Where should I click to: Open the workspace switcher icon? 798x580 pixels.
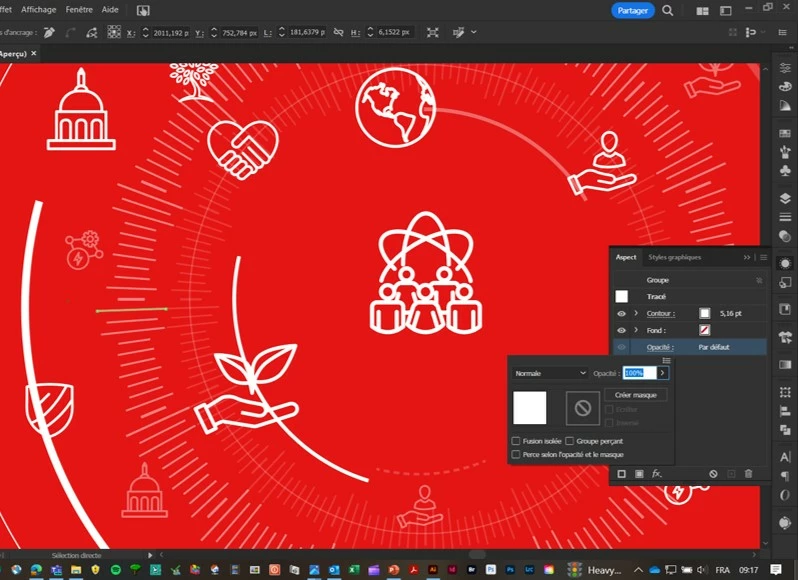pyautogui.click(x=726, y=11)
